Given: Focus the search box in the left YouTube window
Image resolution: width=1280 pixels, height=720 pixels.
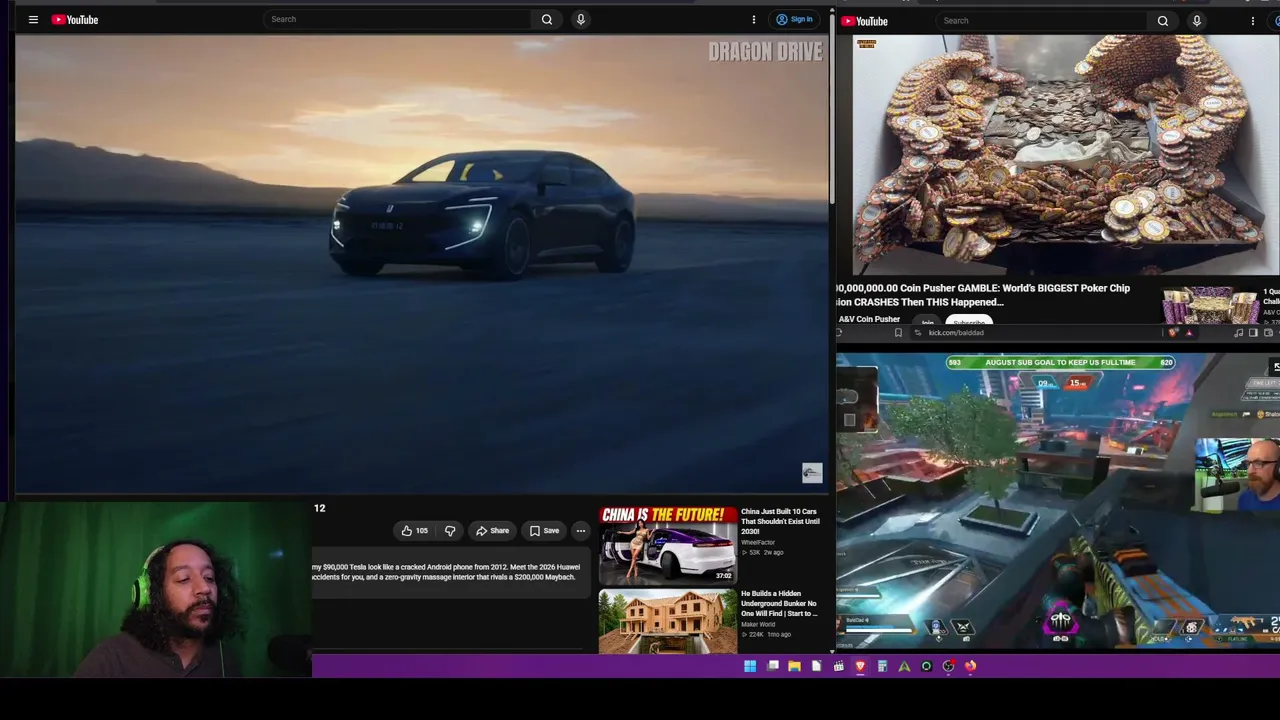Looking at the screenshot, I should (x=397, y=19).
